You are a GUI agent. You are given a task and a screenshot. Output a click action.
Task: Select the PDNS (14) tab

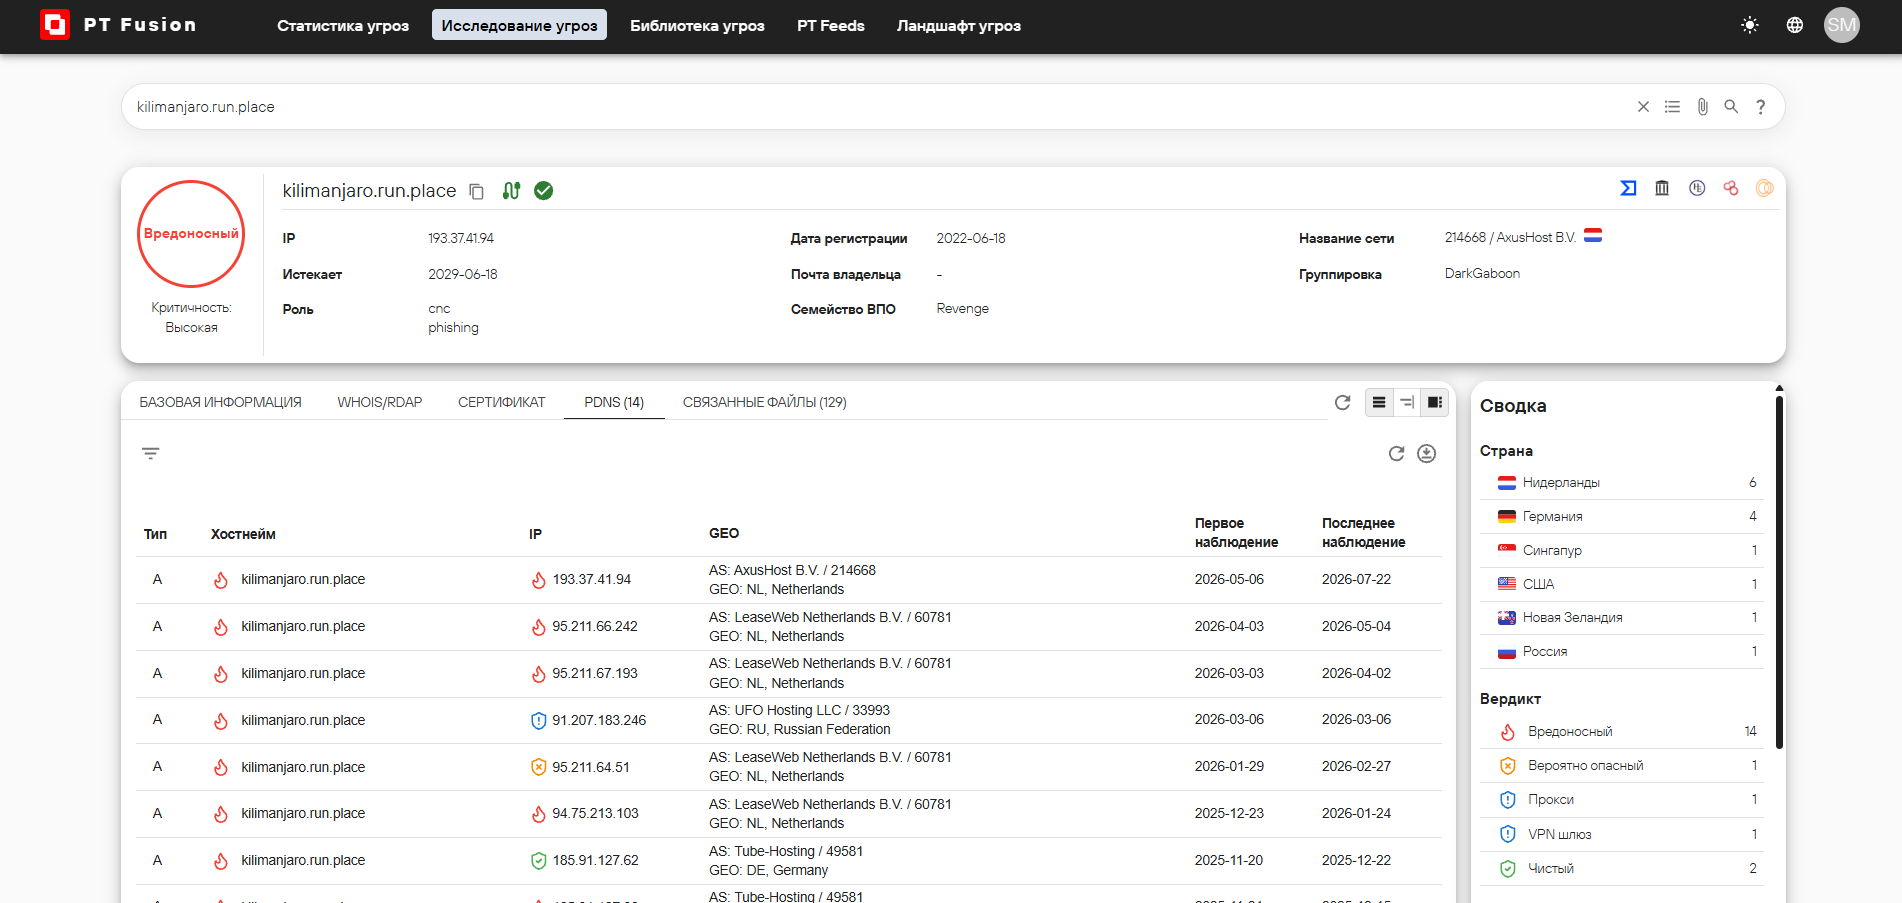tap(614, 402)
